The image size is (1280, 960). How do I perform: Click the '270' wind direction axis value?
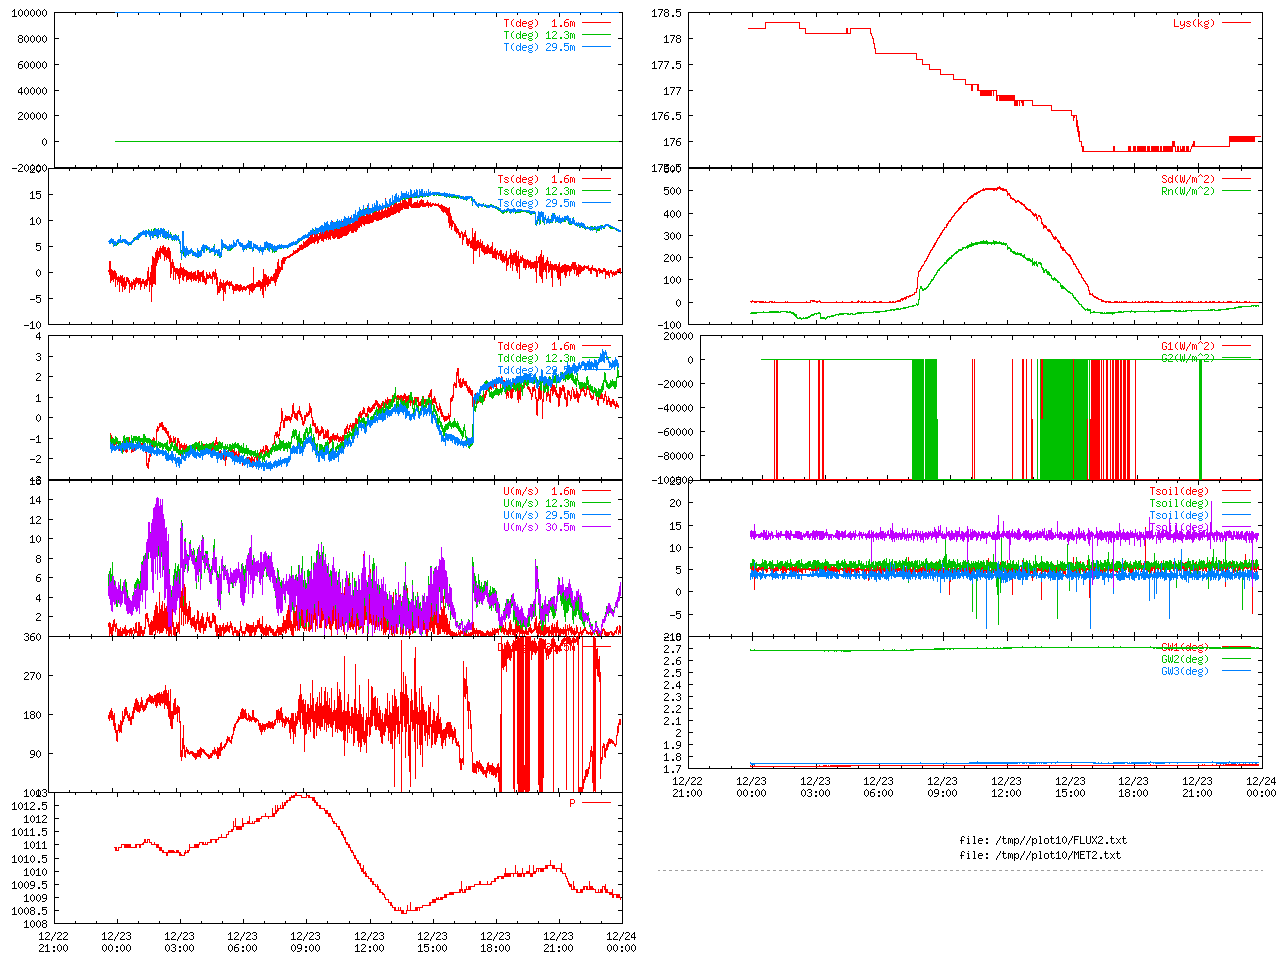(x=33, y=677)
